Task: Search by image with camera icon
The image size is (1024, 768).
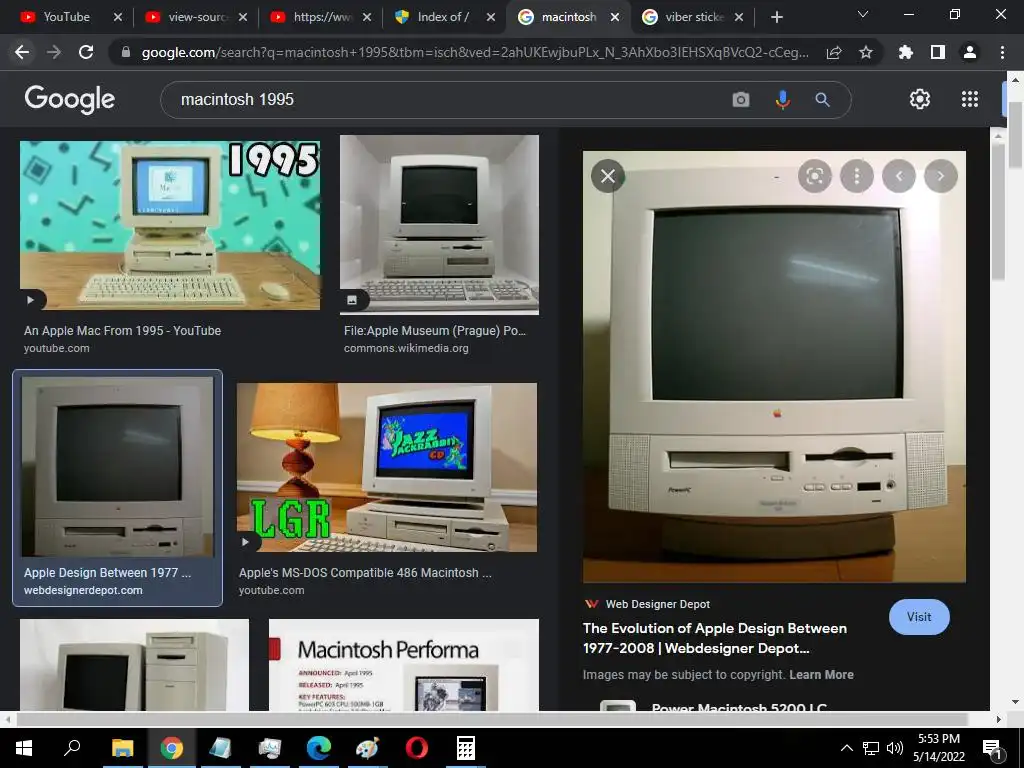Action: click(741, 99)
